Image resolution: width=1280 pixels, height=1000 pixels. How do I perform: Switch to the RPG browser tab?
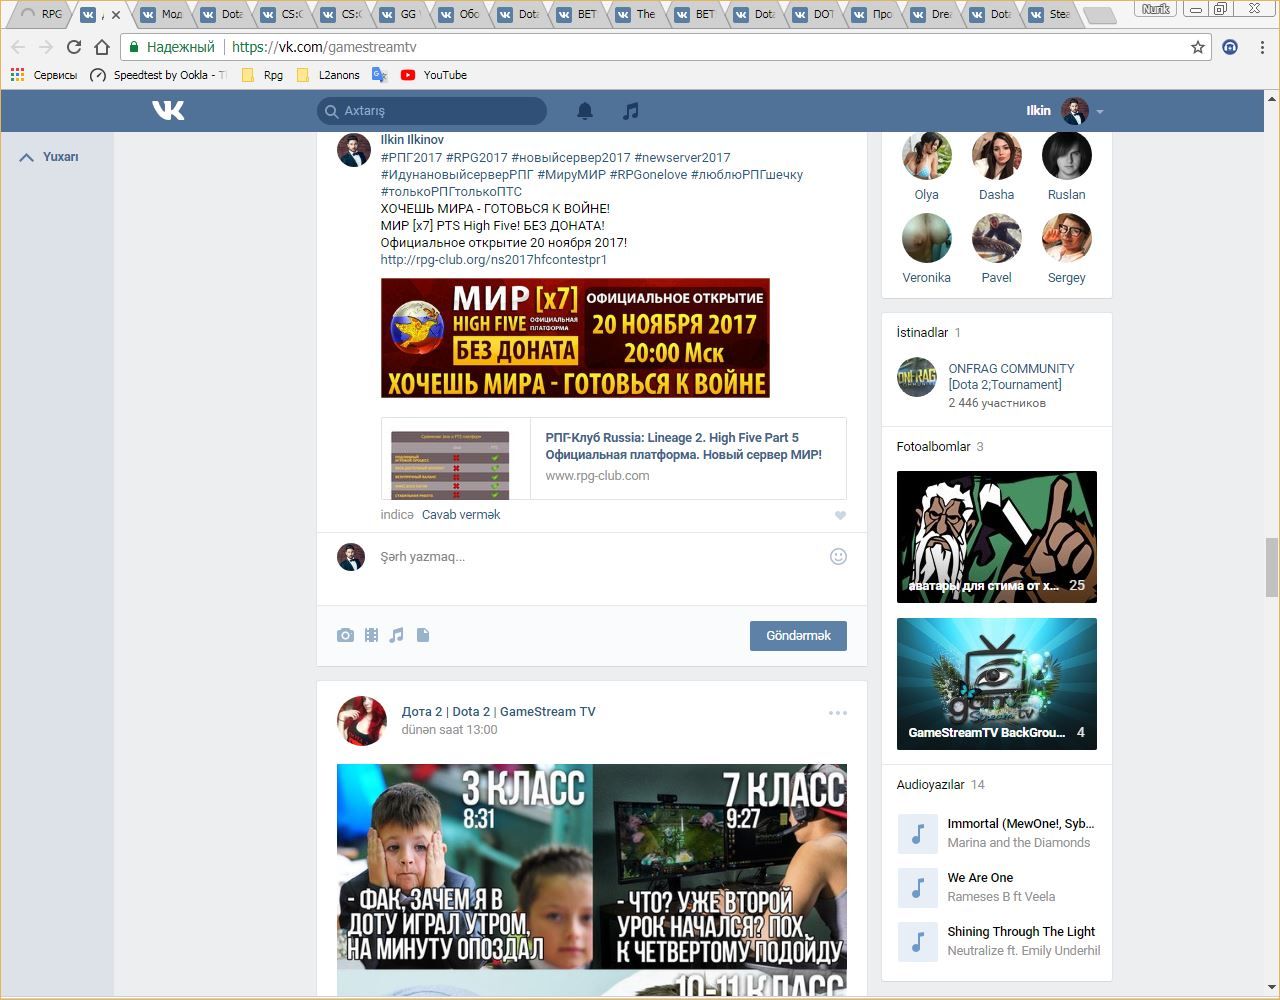click(42, 14)
